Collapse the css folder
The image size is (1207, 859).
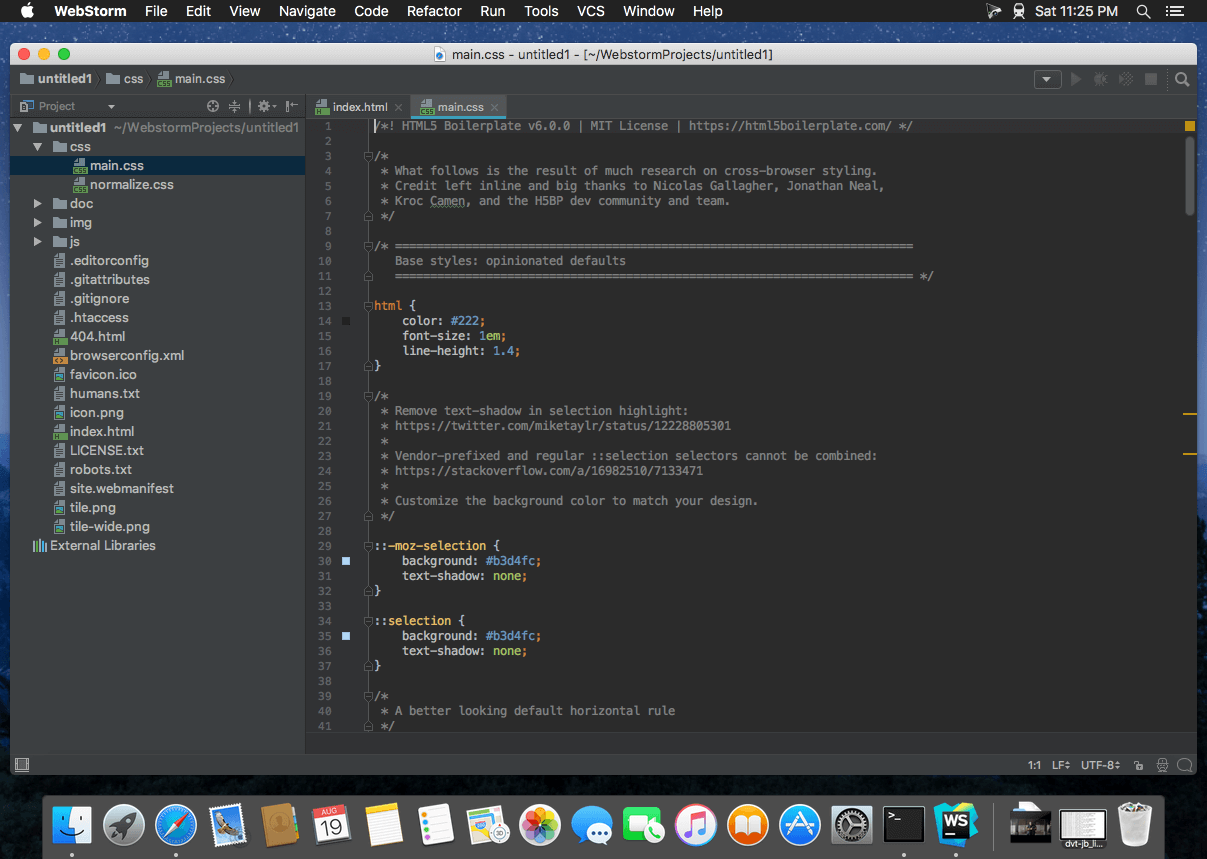[37, 147]
